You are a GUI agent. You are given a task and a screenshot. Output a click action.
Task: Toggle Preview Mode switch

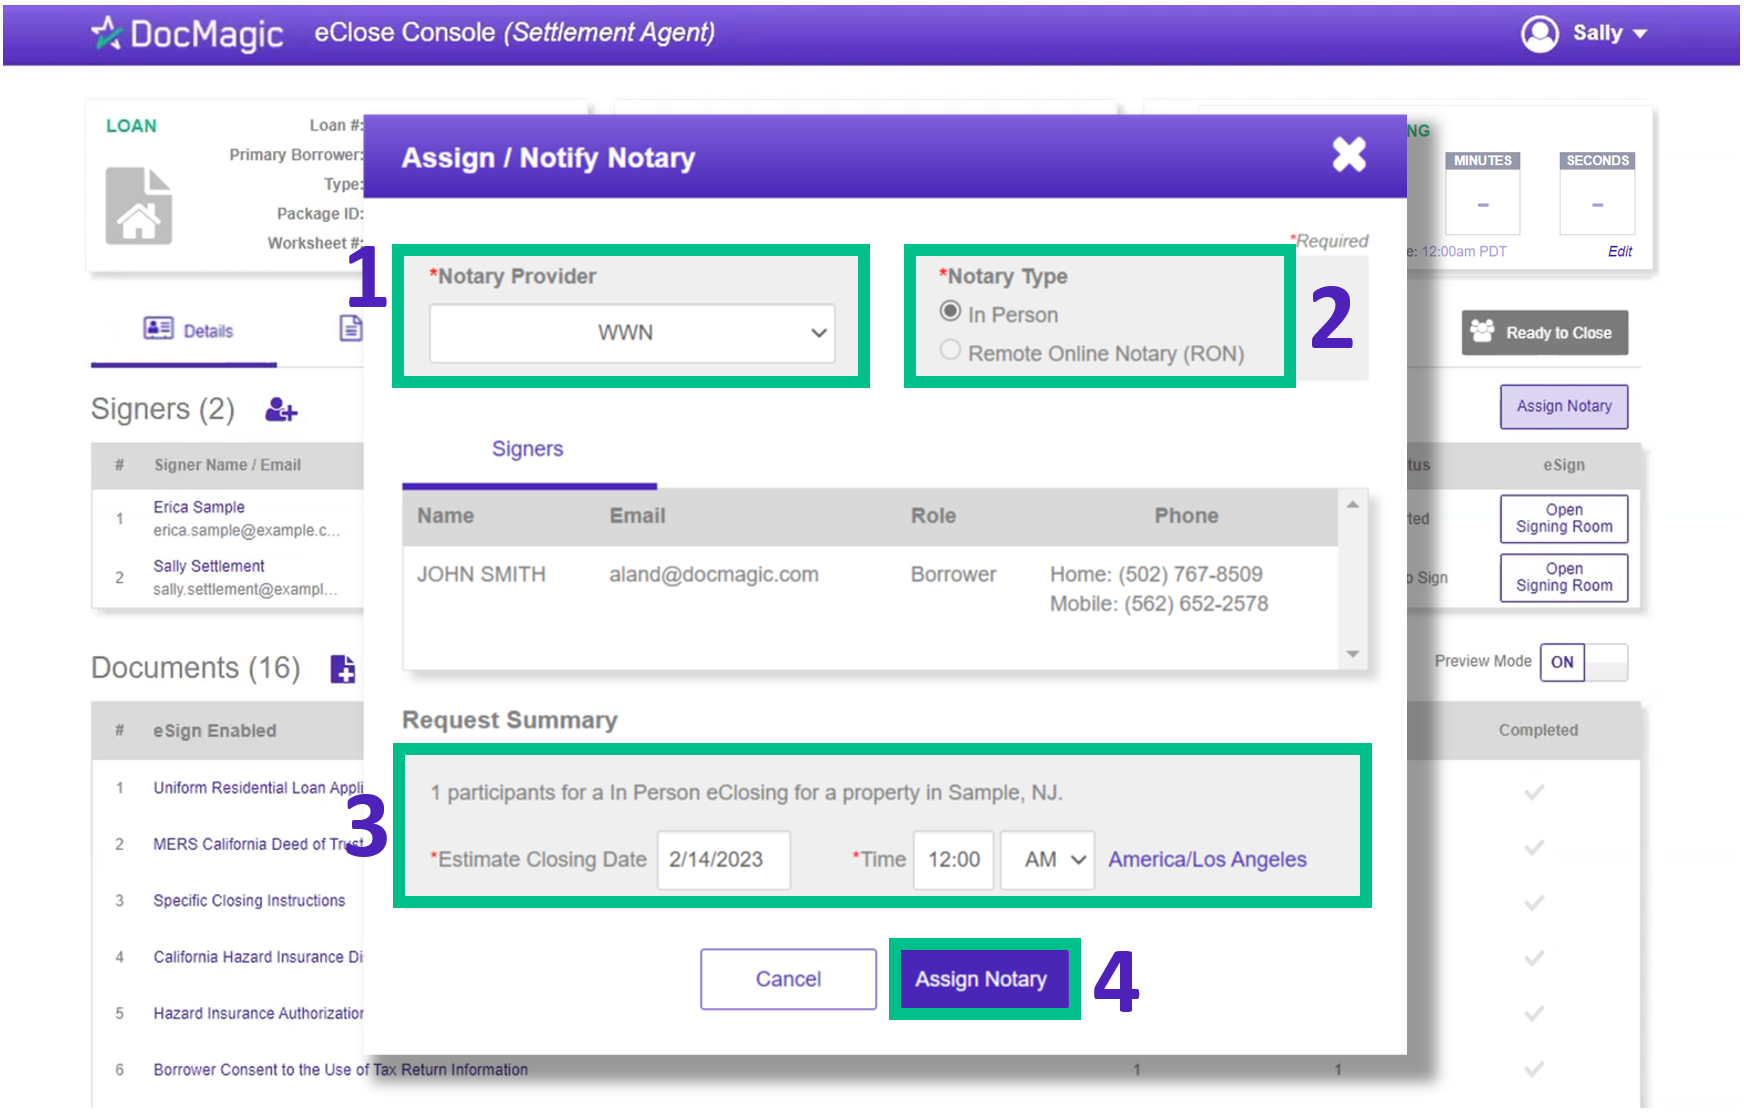click(1583, 662)
